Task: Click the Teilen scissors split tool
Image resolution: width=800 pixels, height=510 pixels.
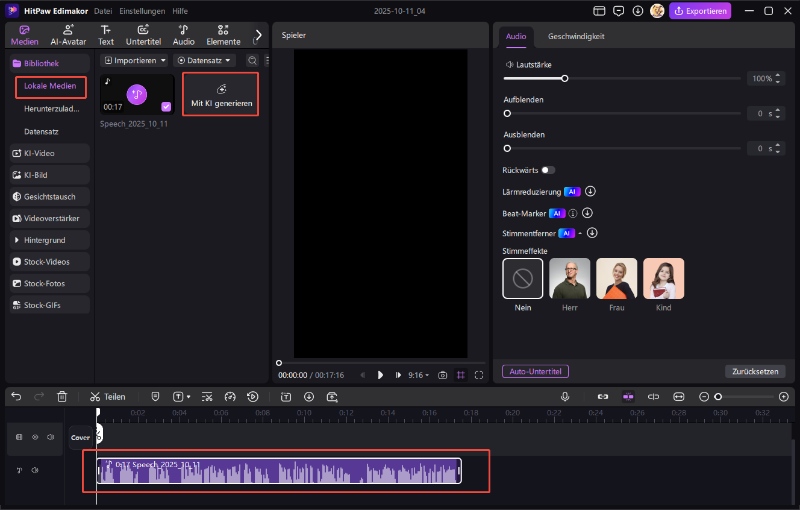Action: (108, 396)
